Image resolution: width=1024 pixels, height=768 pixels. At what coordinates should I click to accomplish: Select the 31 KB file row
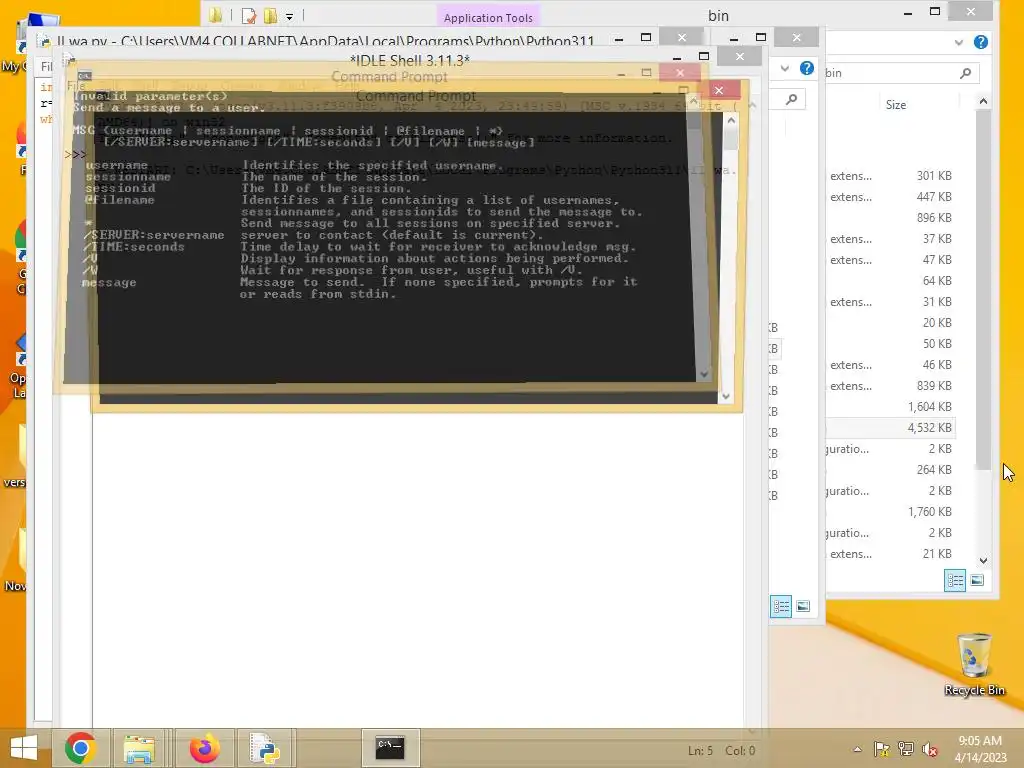[x=891, y=302]
